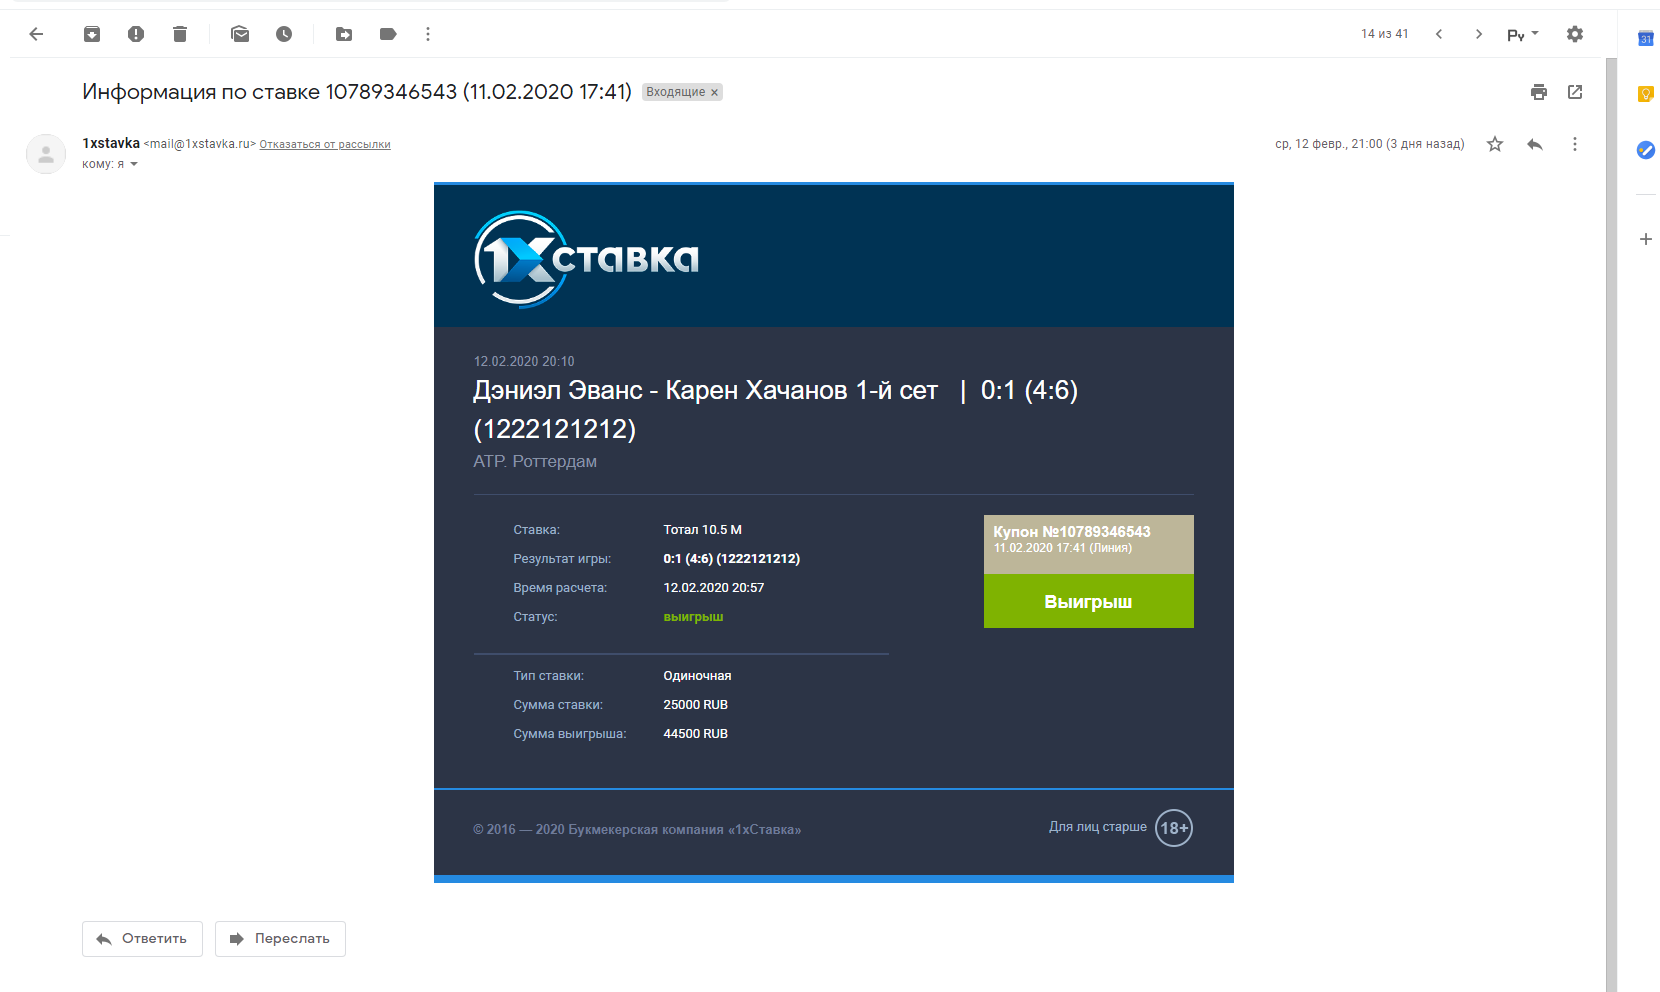Remove the Входящие label
The height and width of the screenshot is (992, 1660).
pos(714,93)
